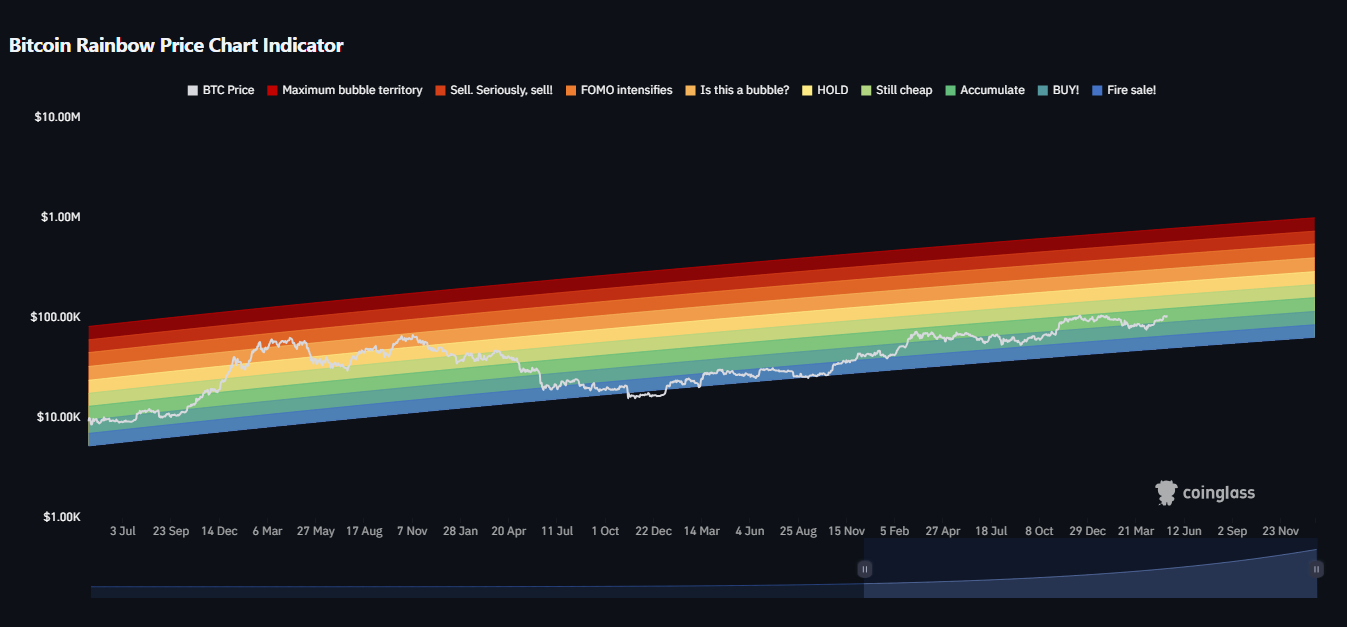Click the $100.00K label on the price axis
The width and height of the screenshot is (1347, 627).
pyautogui.click(x=56, y=317)
